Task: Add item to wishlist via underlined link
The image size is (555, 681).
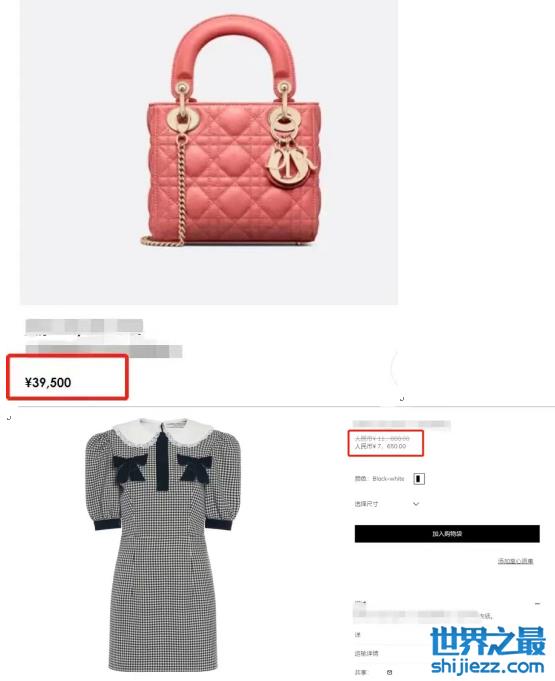Action: 515,561
